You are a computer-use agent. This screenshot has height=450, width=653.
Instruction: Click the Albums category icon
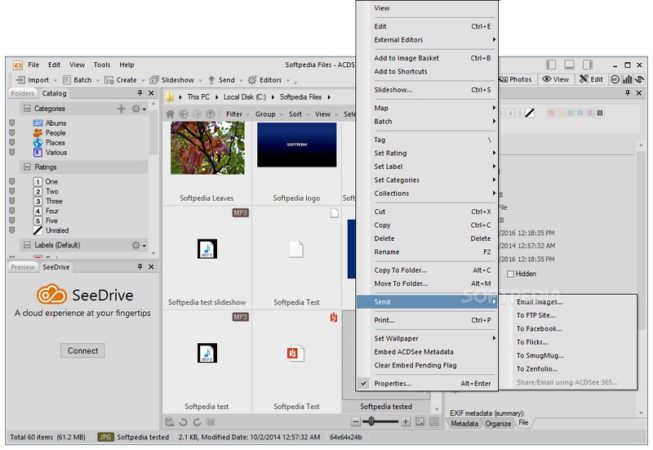(37, 123)
